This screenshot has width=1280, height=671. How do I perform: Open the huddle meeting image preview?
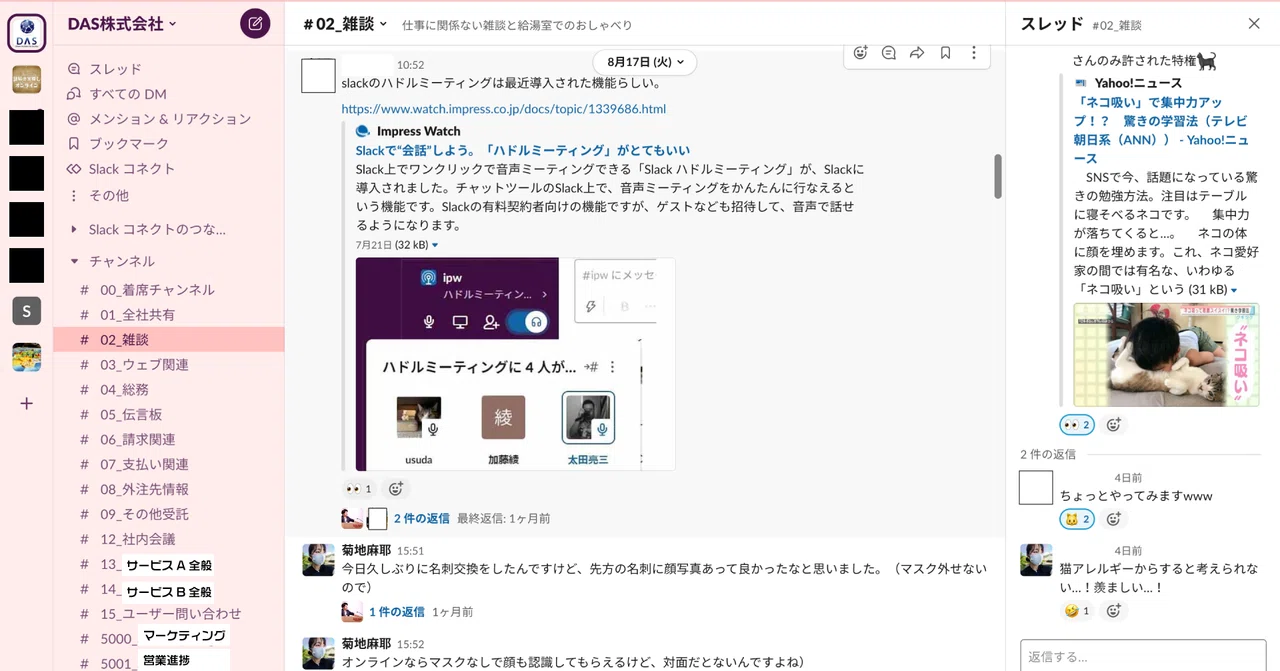pyautogui.click(x=515, y=364)
